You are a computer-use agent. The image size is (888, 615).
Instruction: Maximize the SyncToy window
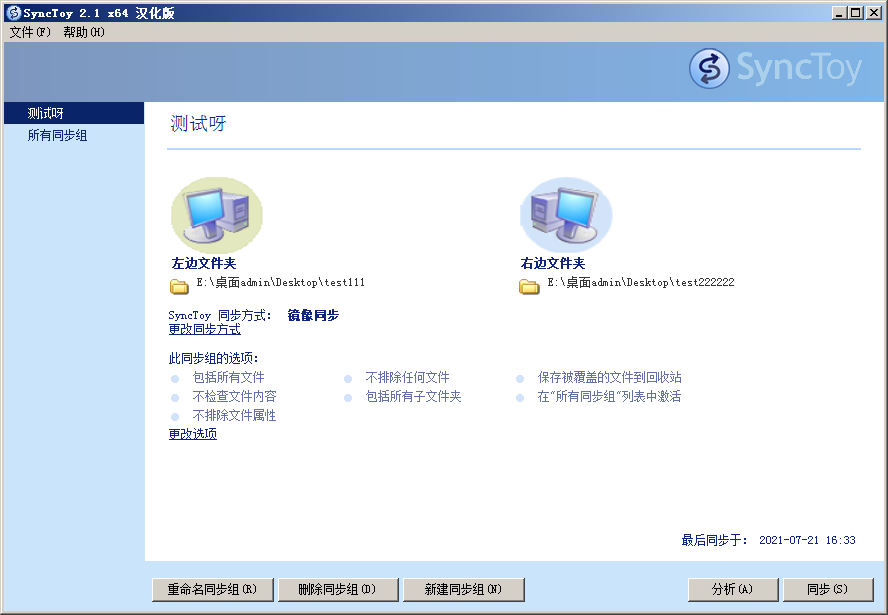point(856,12)
